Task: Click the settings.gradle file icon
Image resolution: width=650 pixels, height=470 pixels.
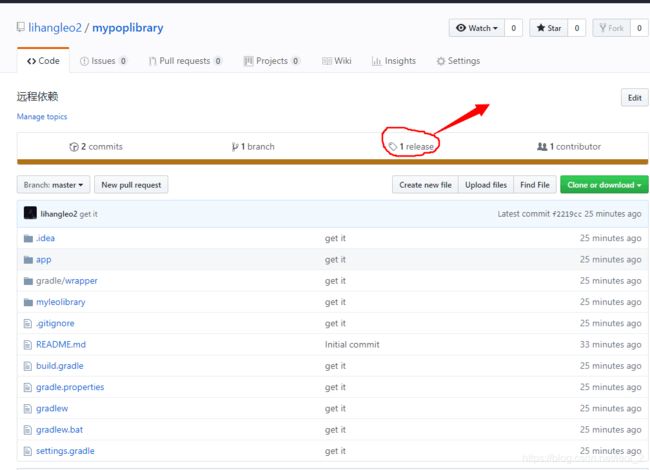Action: coord(28,451)
